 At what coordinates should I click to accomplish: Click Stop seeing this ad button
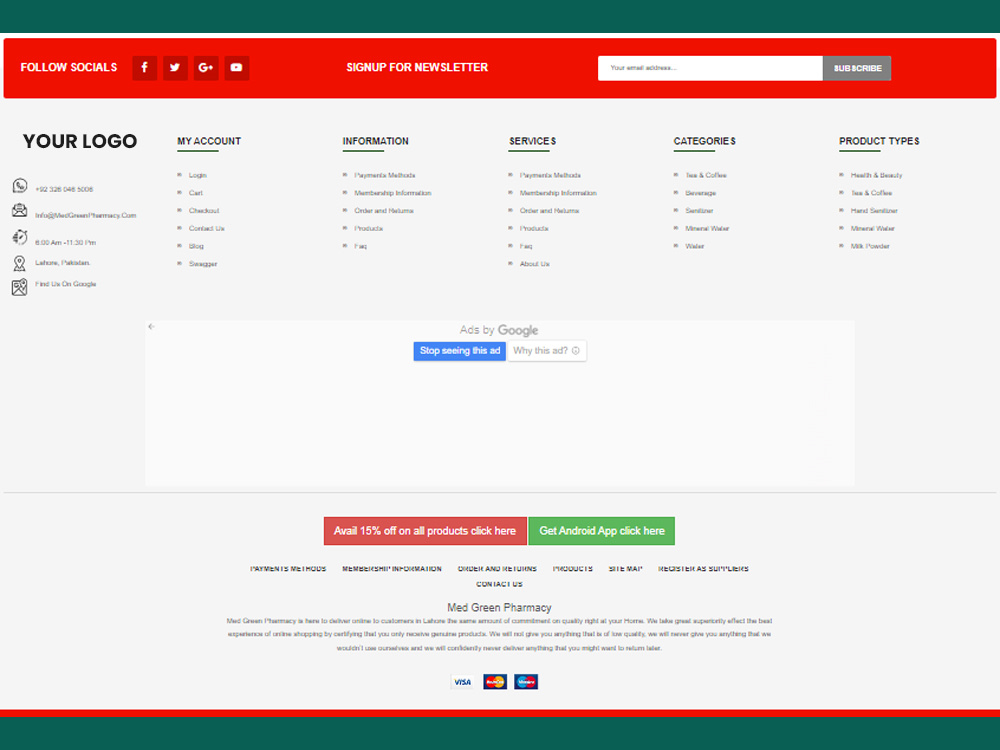point(460,351)
